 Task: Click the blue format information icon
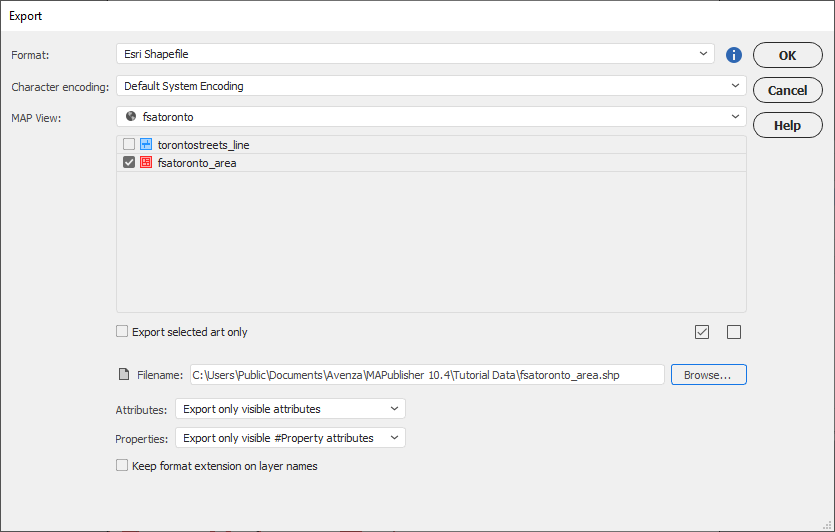(x=733, y=55)
